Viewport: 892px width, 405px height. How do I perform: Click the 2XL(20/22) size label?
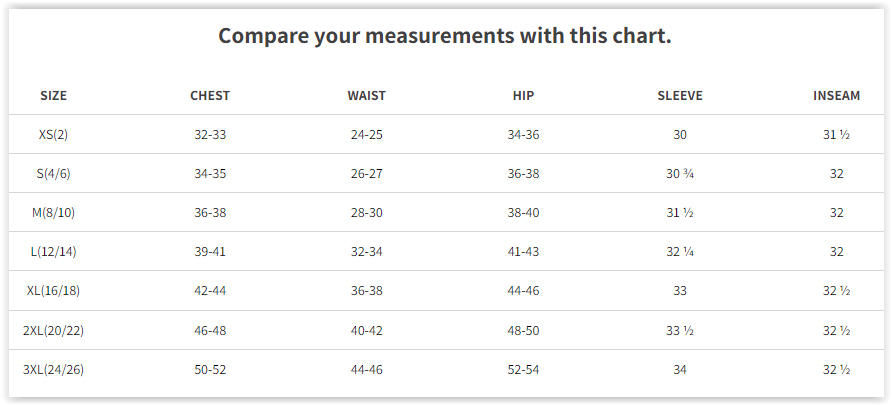pyautogui.click(x=53, y=330)
